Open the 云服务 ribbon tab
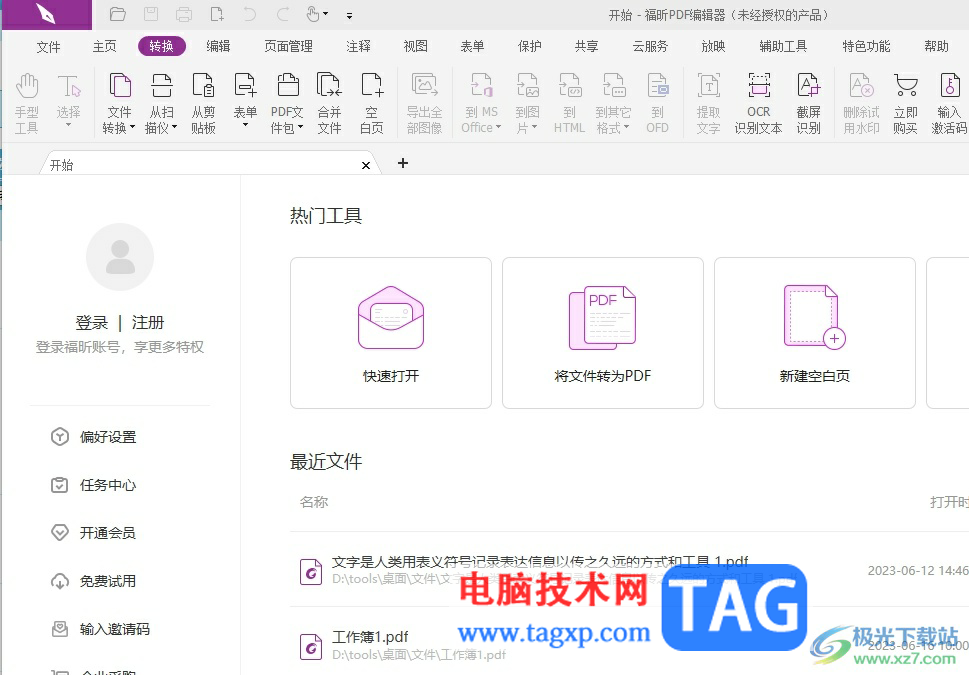The height and width of the screenshot is (675, 969). pos(650,46)
